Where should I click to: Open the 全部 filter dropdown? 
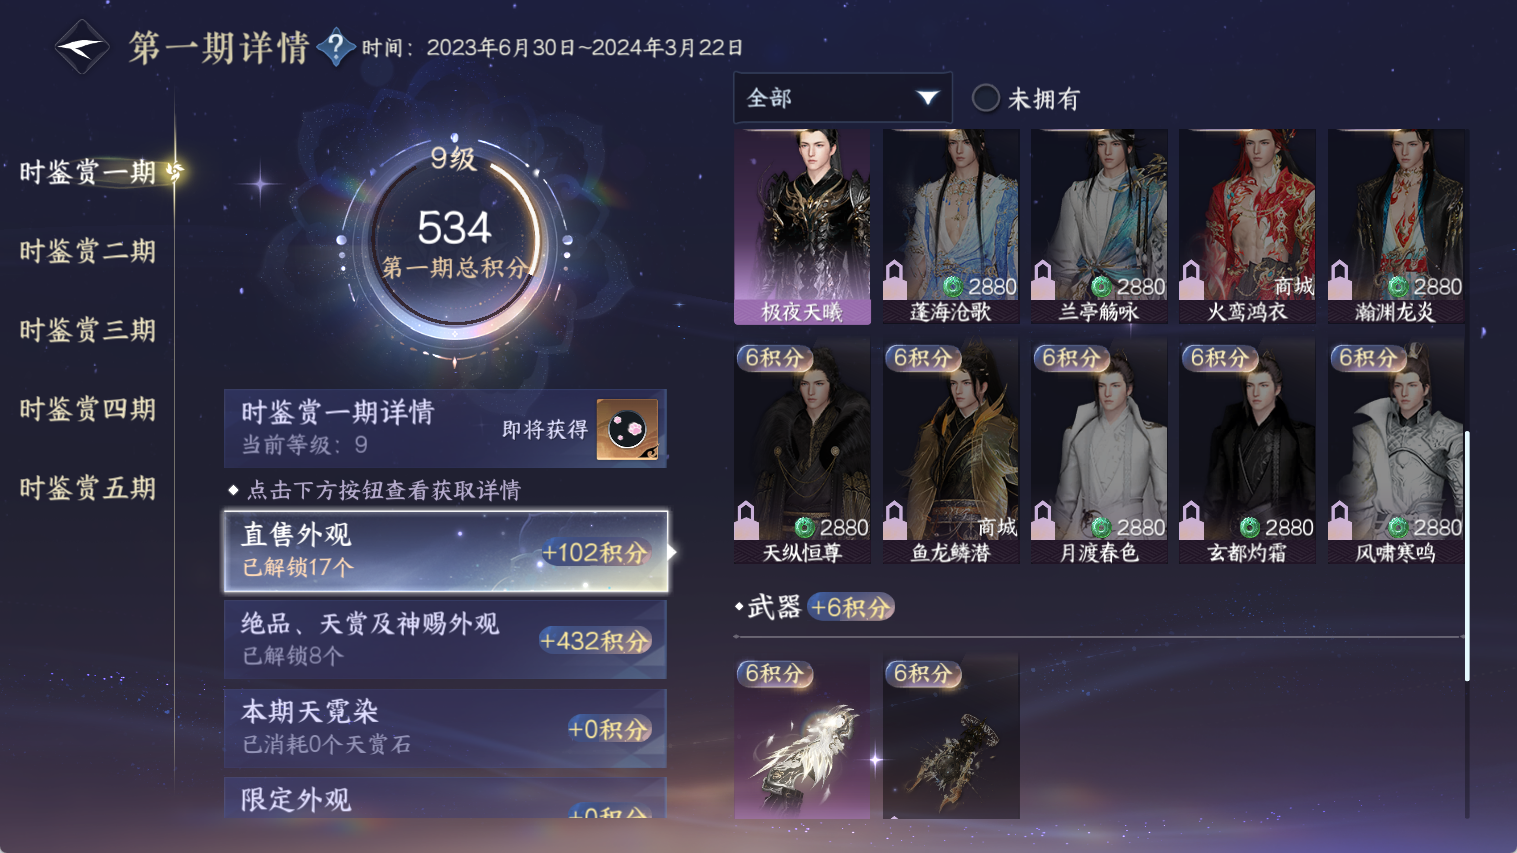[842, 98]
